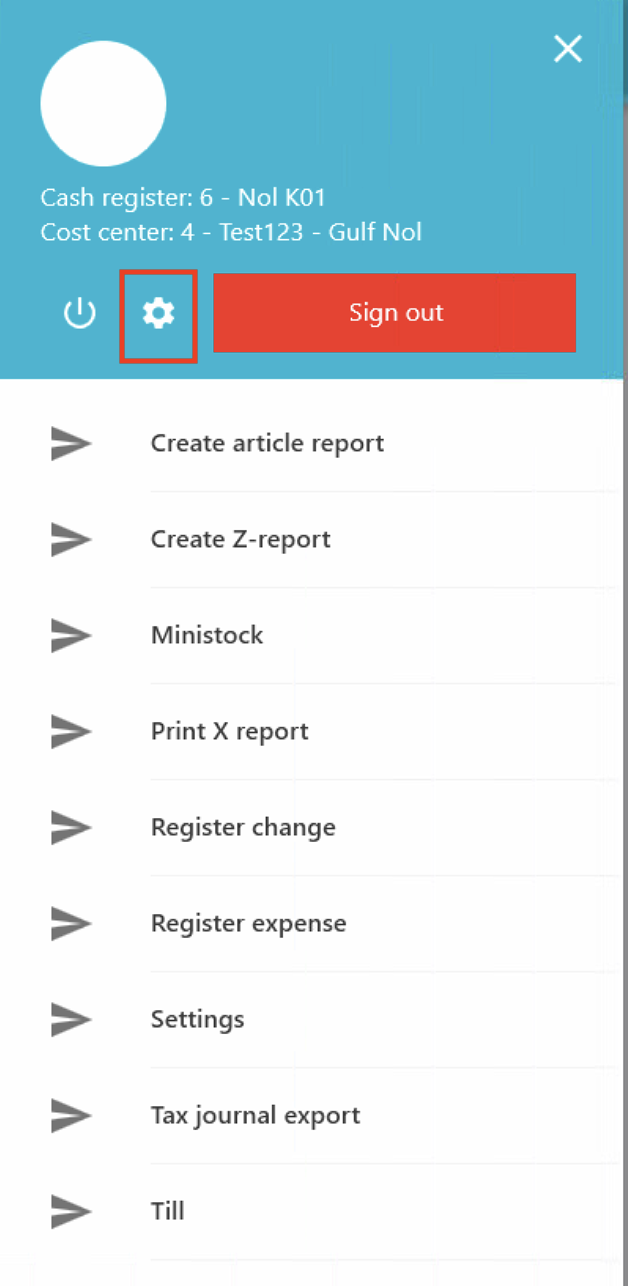This screenshot has width=628, height=1286.
Task: Open the Ministock menu entry
Action: 207,635
